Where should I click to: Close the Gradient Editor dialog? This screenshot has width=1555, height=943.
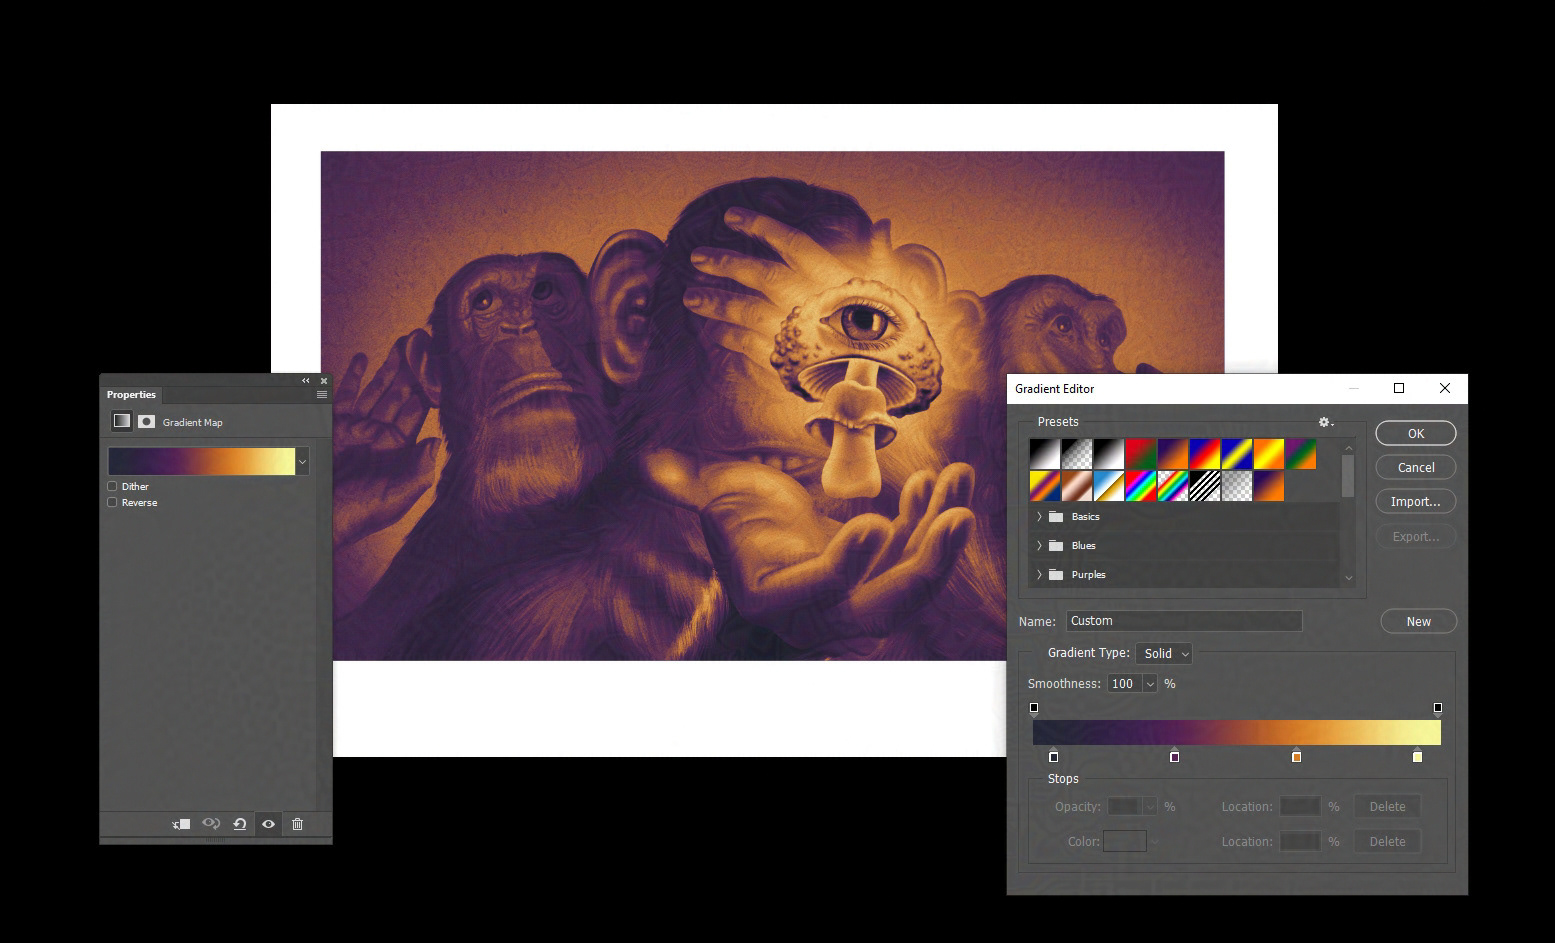click(x=1445, y=388)
